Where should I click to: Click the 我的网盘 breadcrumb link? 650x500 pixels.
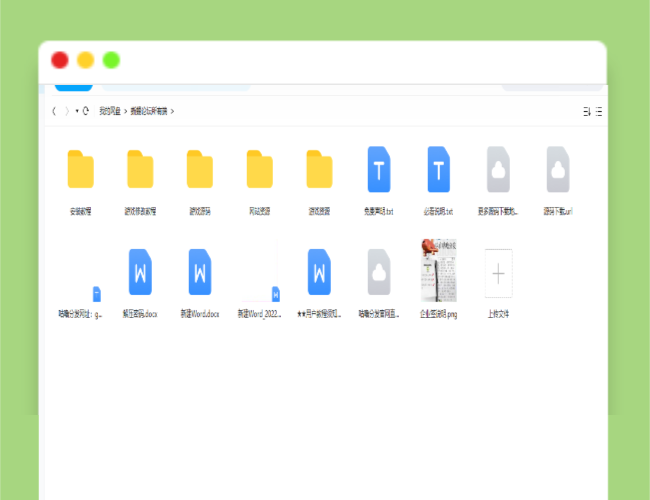click(x=109, y=111)
